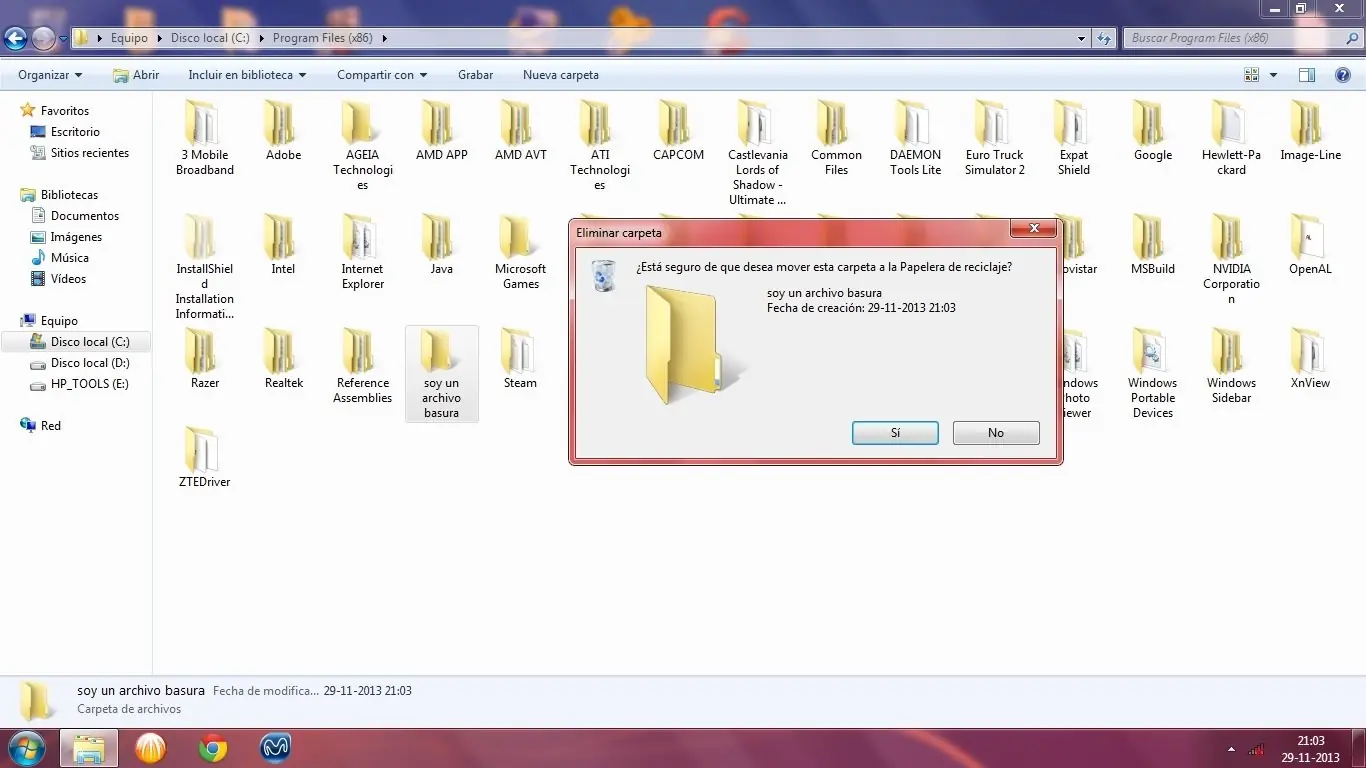
Task: Select the Windows Portable Devices folder
Action: [1153, 374]
